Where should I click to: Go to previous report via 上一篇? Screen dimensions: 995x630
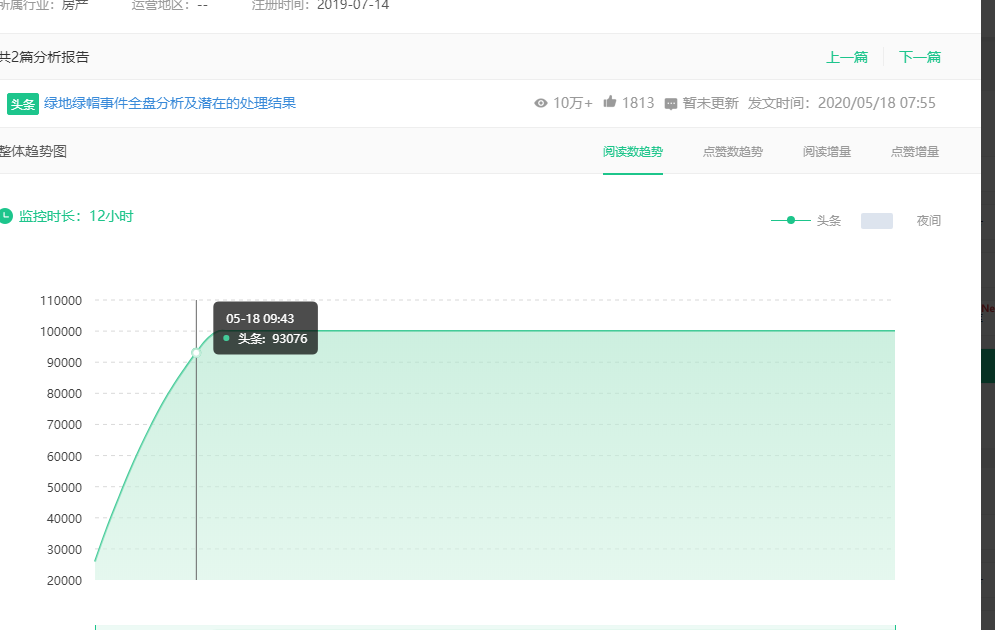846,57
